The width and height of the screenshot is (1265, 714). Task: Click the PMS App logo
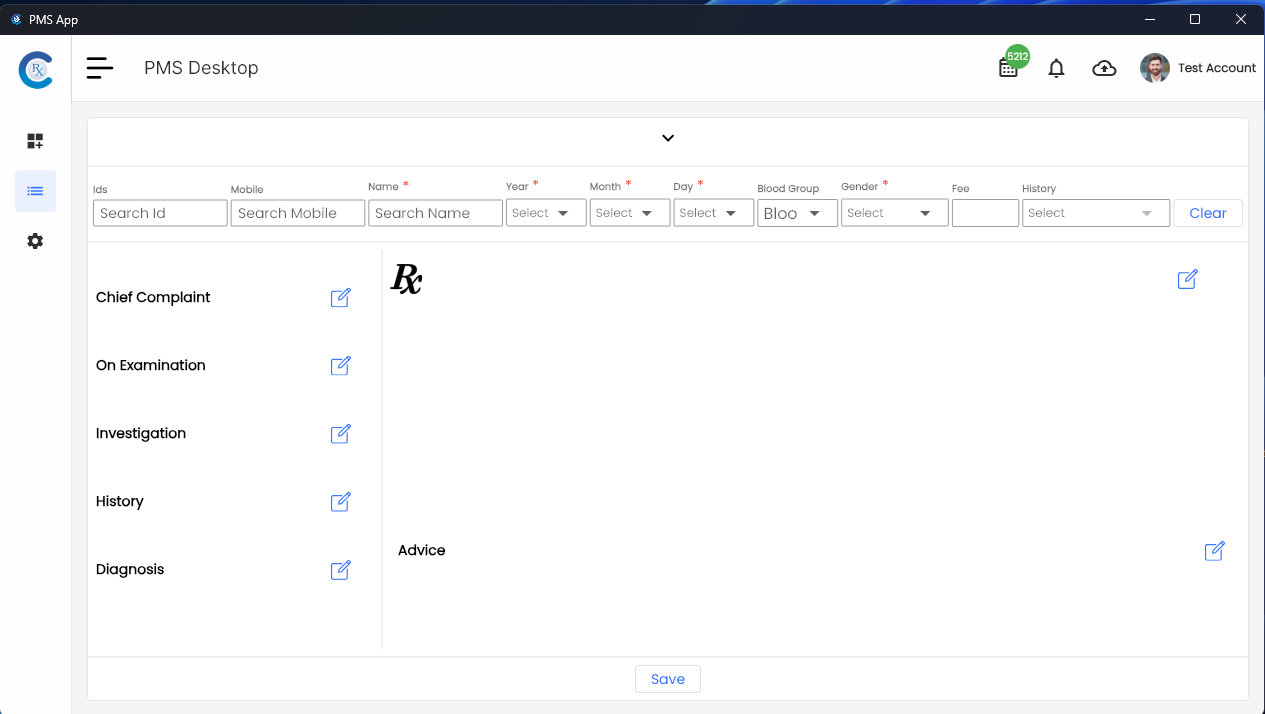tap(36, 69)
